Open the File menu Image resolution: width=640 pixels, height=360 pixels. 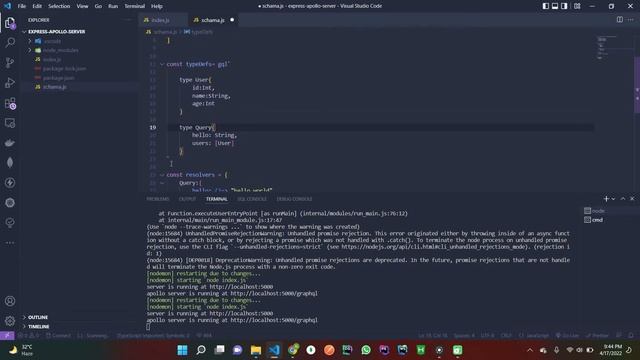pos(22,6)
